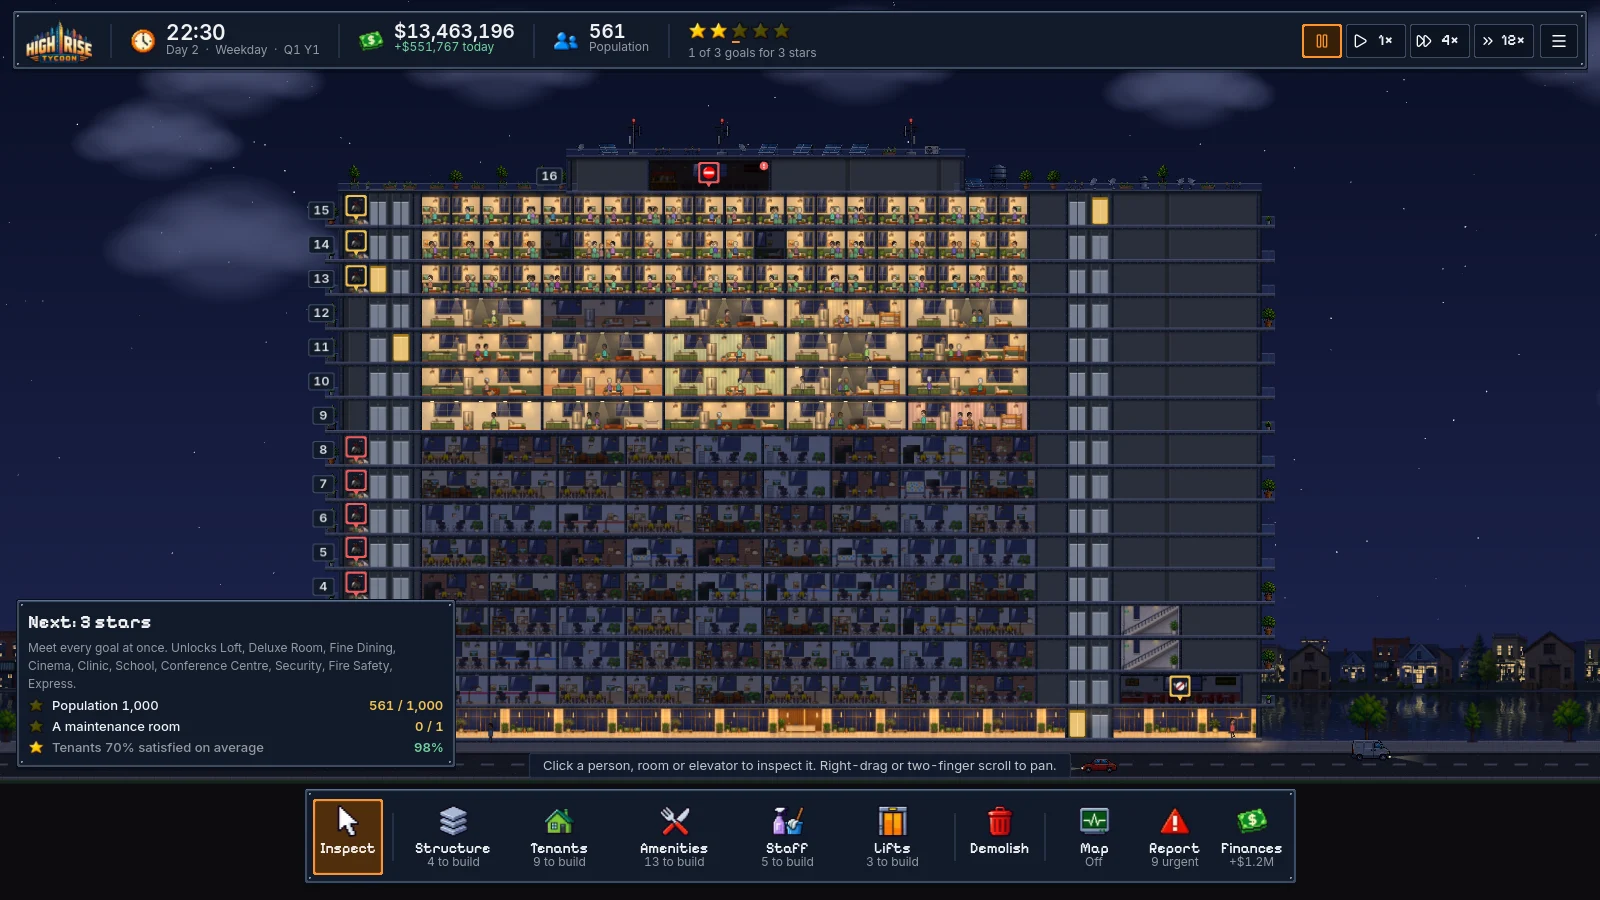Select the Demolish tool
Screen dimensions: 1600x900
pos(999,836)
